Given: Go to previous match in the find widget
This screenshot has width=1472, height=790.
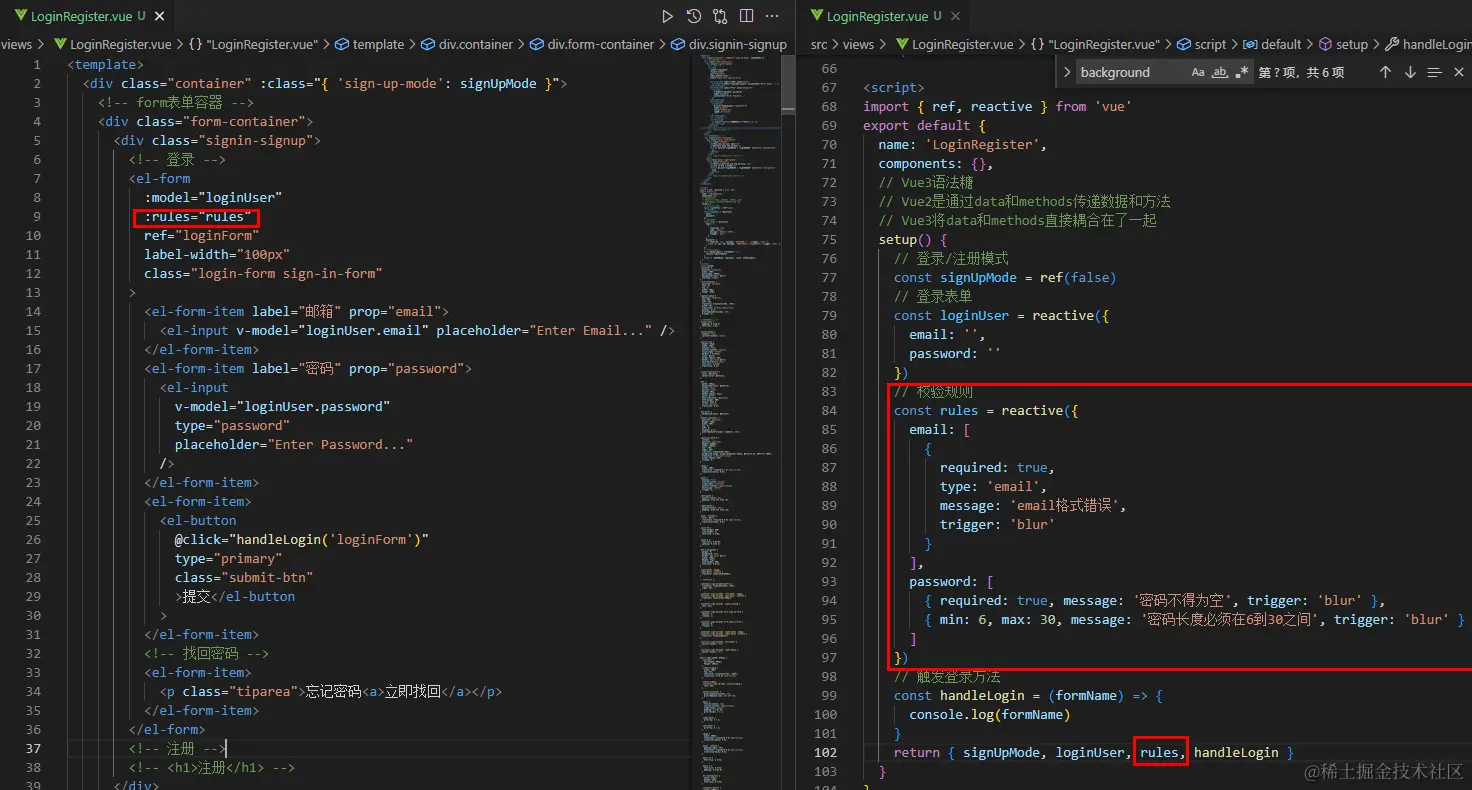Looking at the screenshot, I should point(1385,72).
